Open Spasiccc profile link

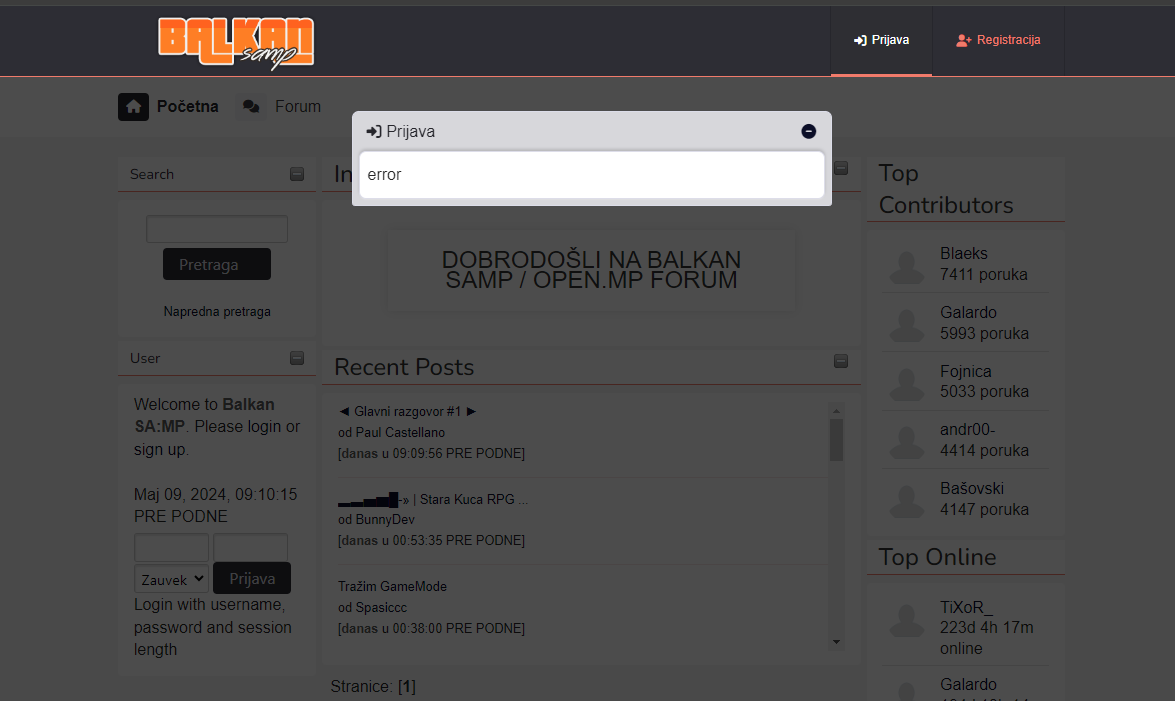(381, 607)
